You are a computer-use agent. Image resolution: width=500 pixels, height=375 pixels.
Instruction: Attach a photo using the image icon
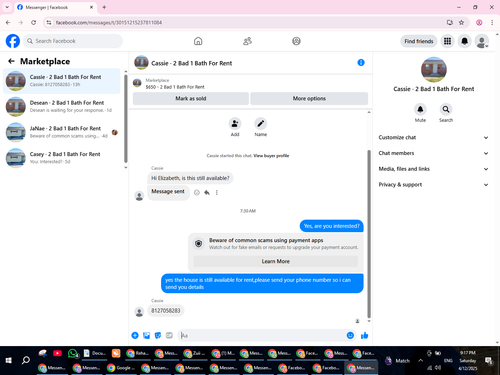[x=146, y=335]
